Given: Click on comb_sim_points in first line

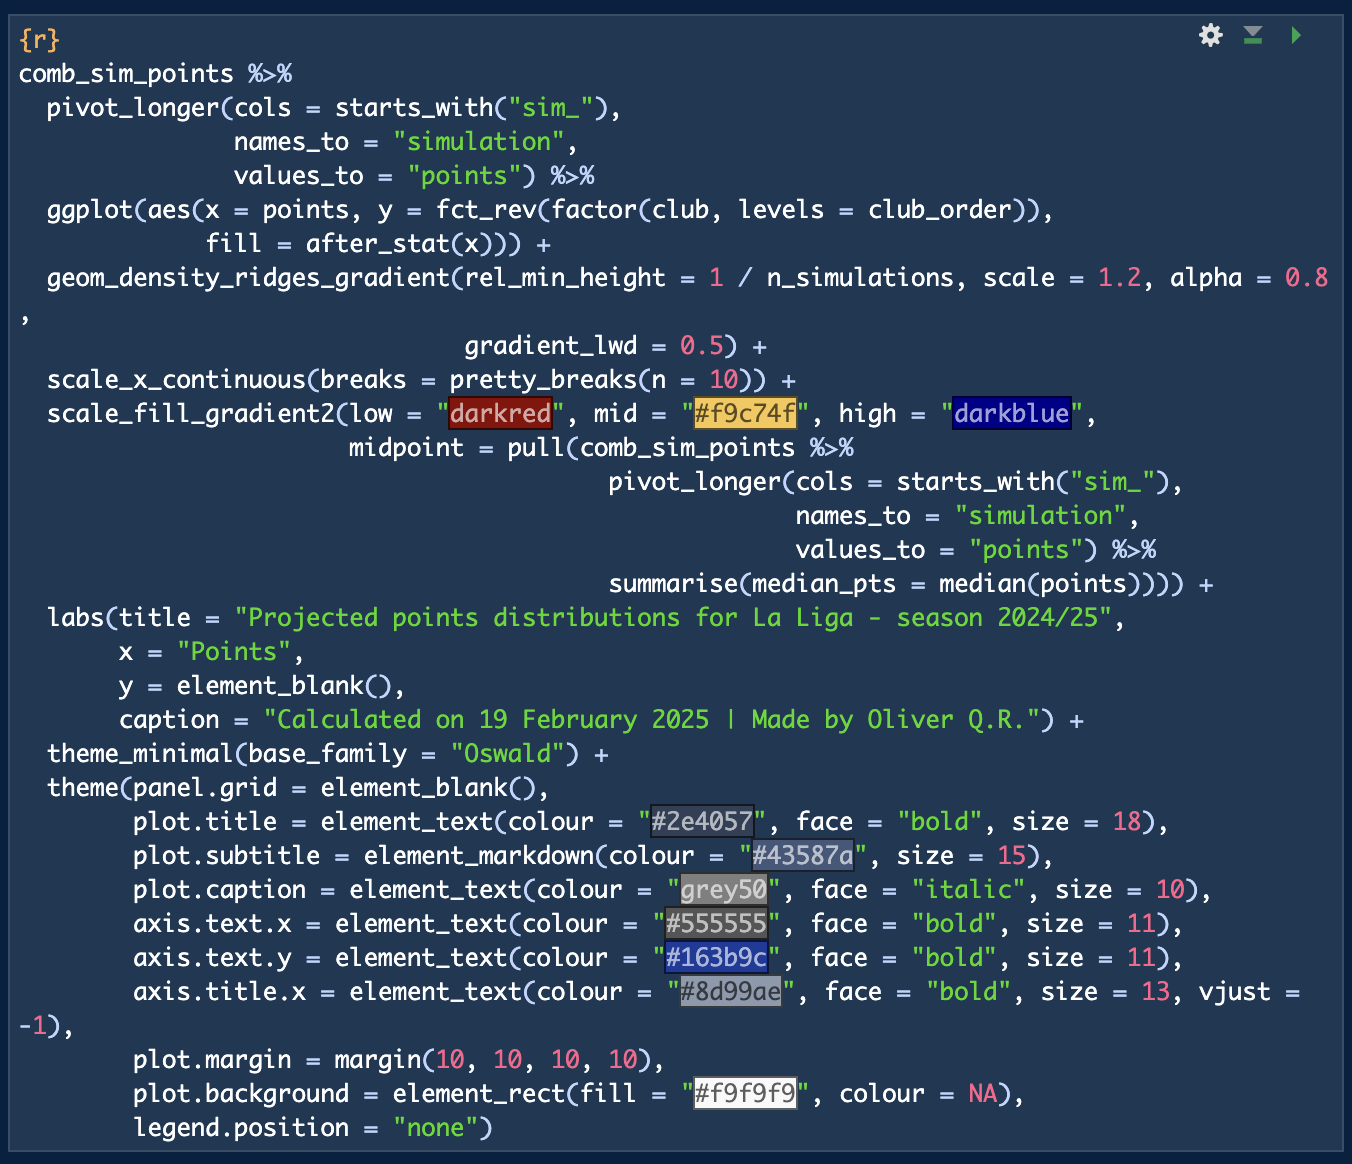Looking at the screenshot, I should pos(126,73).
